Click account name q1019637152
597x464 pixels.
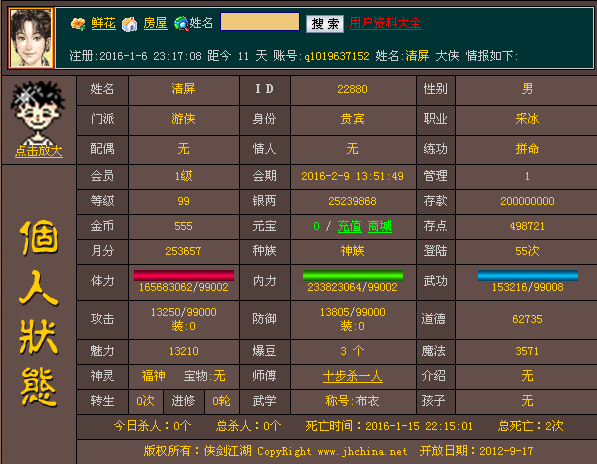click(337, 56)
